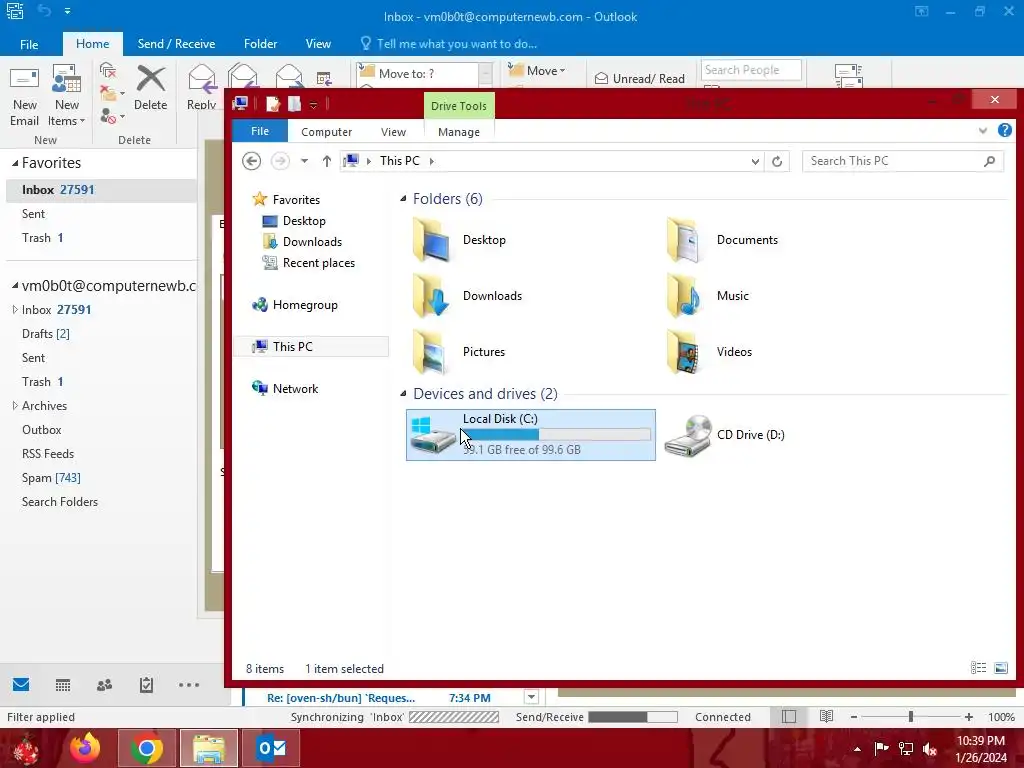
Task: Open Outlook File tab
Action: pyautogui.click(x=29, y=44)
